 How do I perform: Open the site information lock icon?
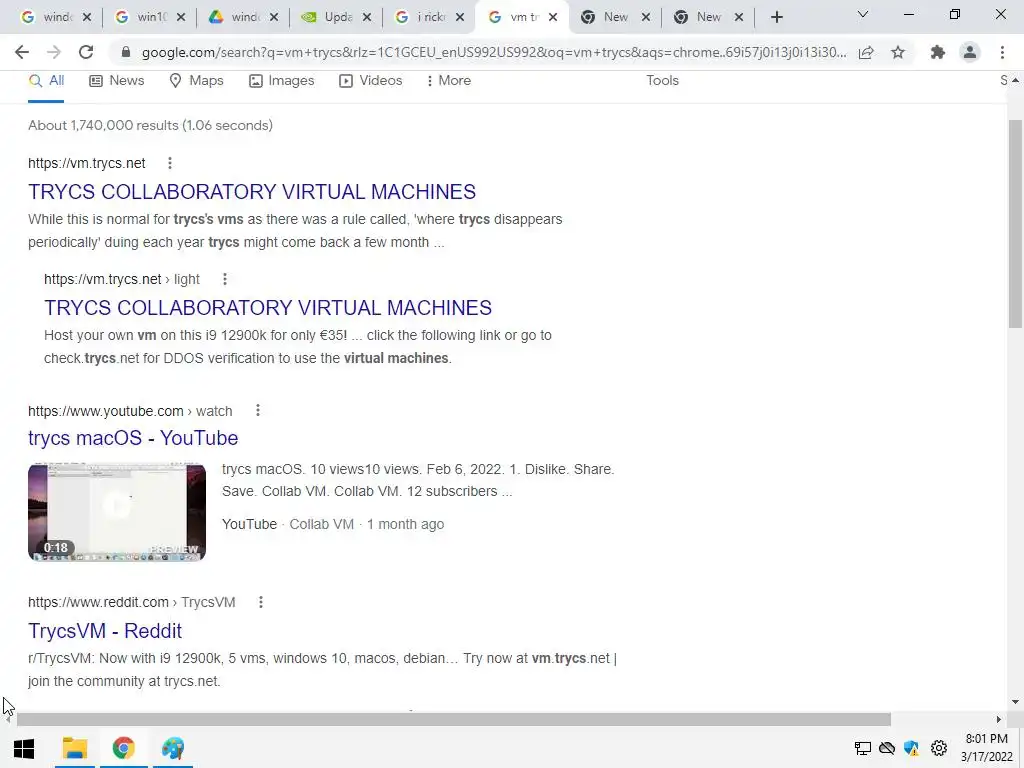pos(126,52)
